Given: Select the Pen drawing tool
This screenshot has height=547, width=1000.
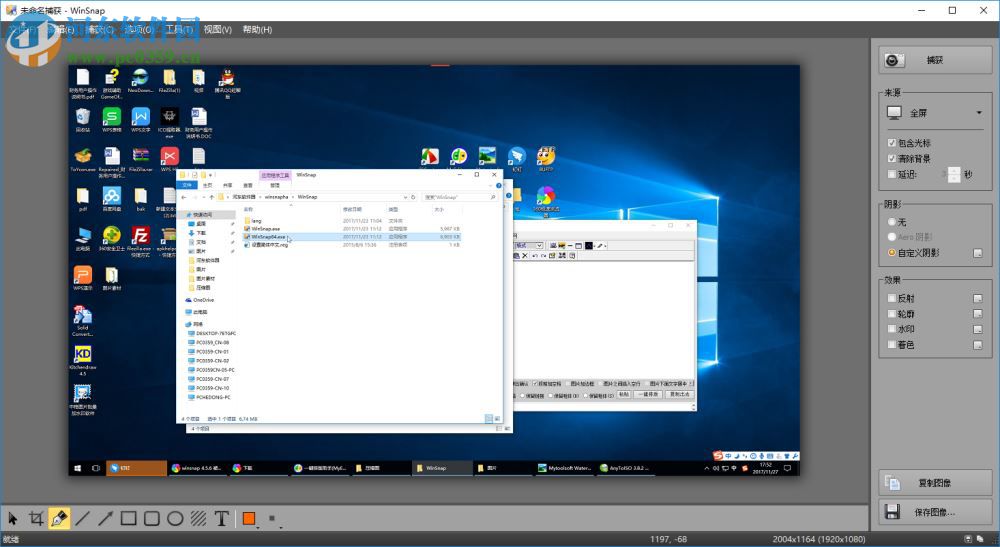Looking at the screenshot, I should pyautogui.click(x=59, y=519).
